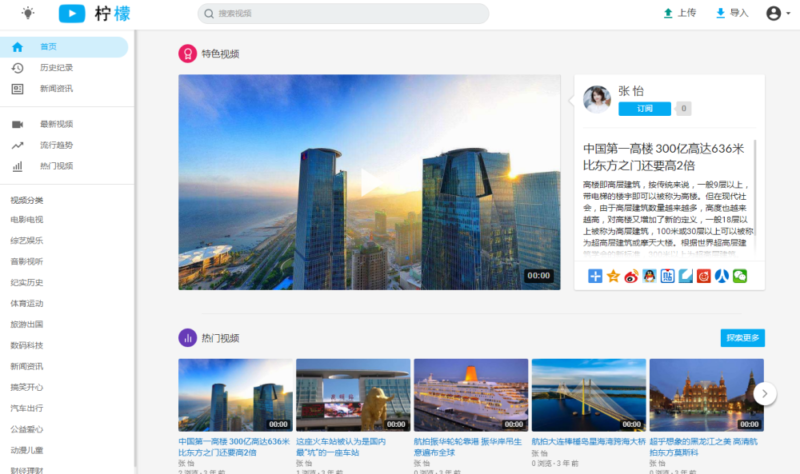Open the 纪实历史 category
Image resolution: width=800 pixels, height=474 pixels.
pyautogui.click(x=27, y=282)
